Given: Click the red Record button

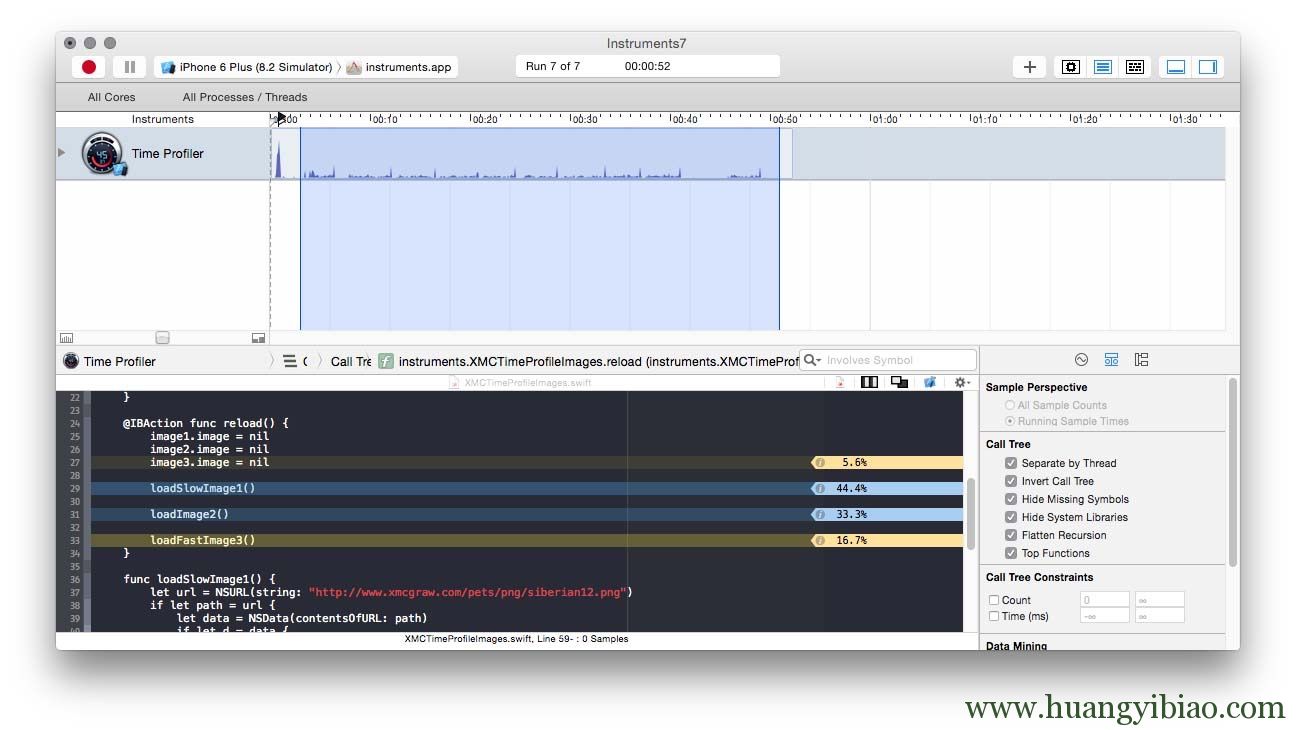Looking at the screenshot, I should (x=87, y=66).
